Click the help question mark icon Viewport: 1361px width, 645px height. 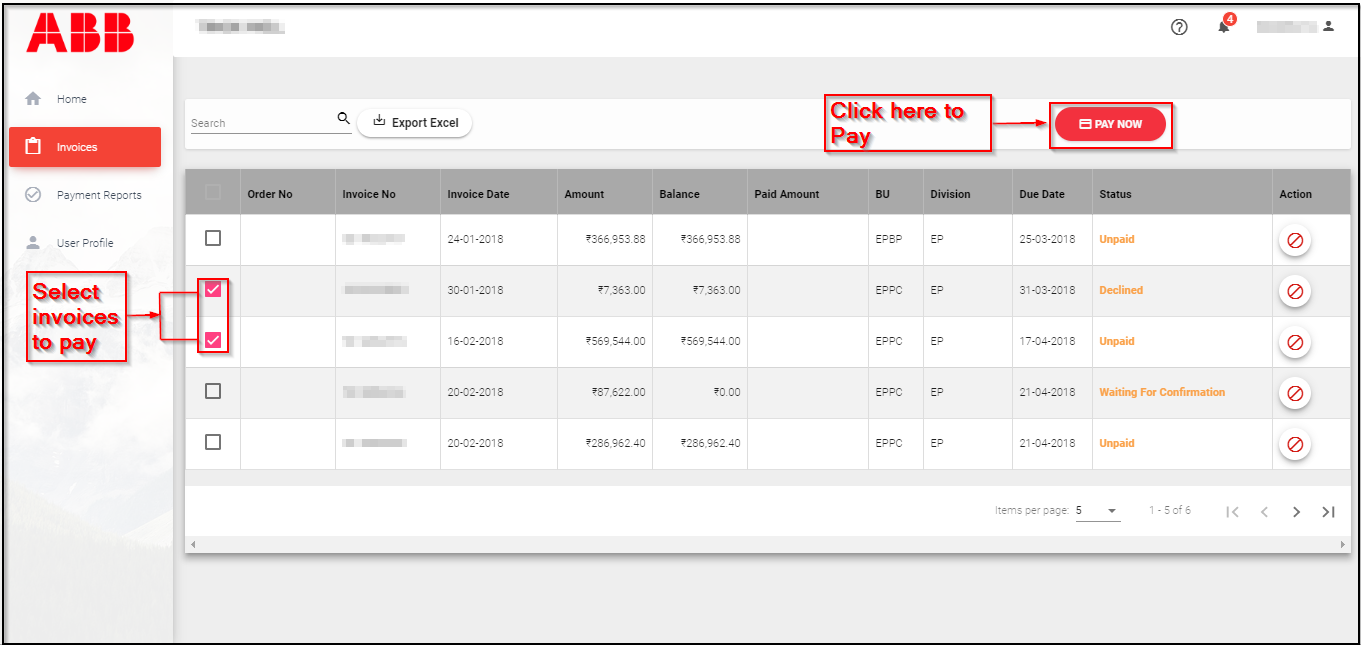tap(1179, 27)
